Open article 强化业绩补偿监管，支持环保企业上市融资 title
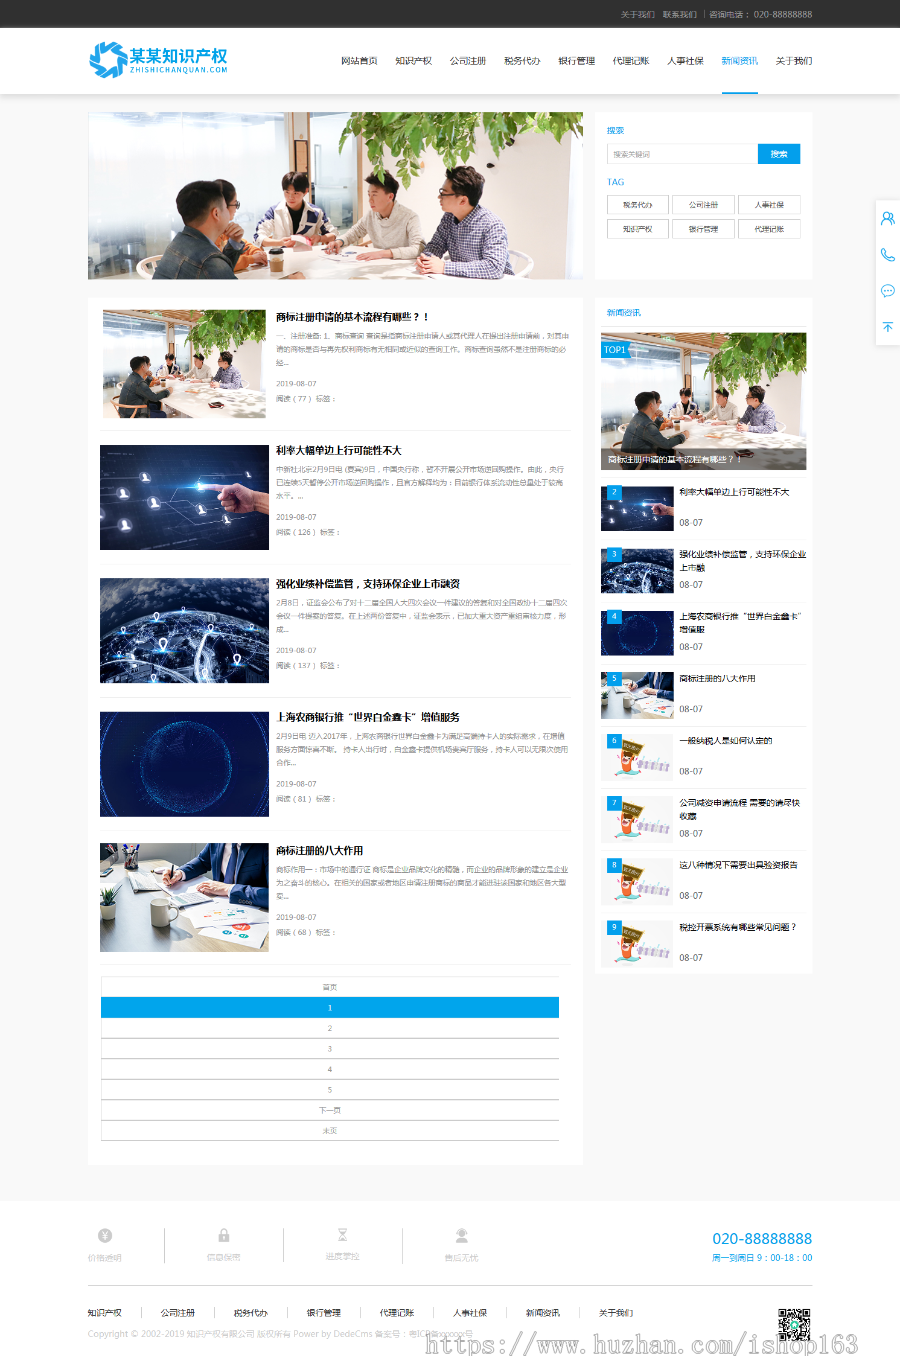This screenshot has height=1372, width=900. 368,584
